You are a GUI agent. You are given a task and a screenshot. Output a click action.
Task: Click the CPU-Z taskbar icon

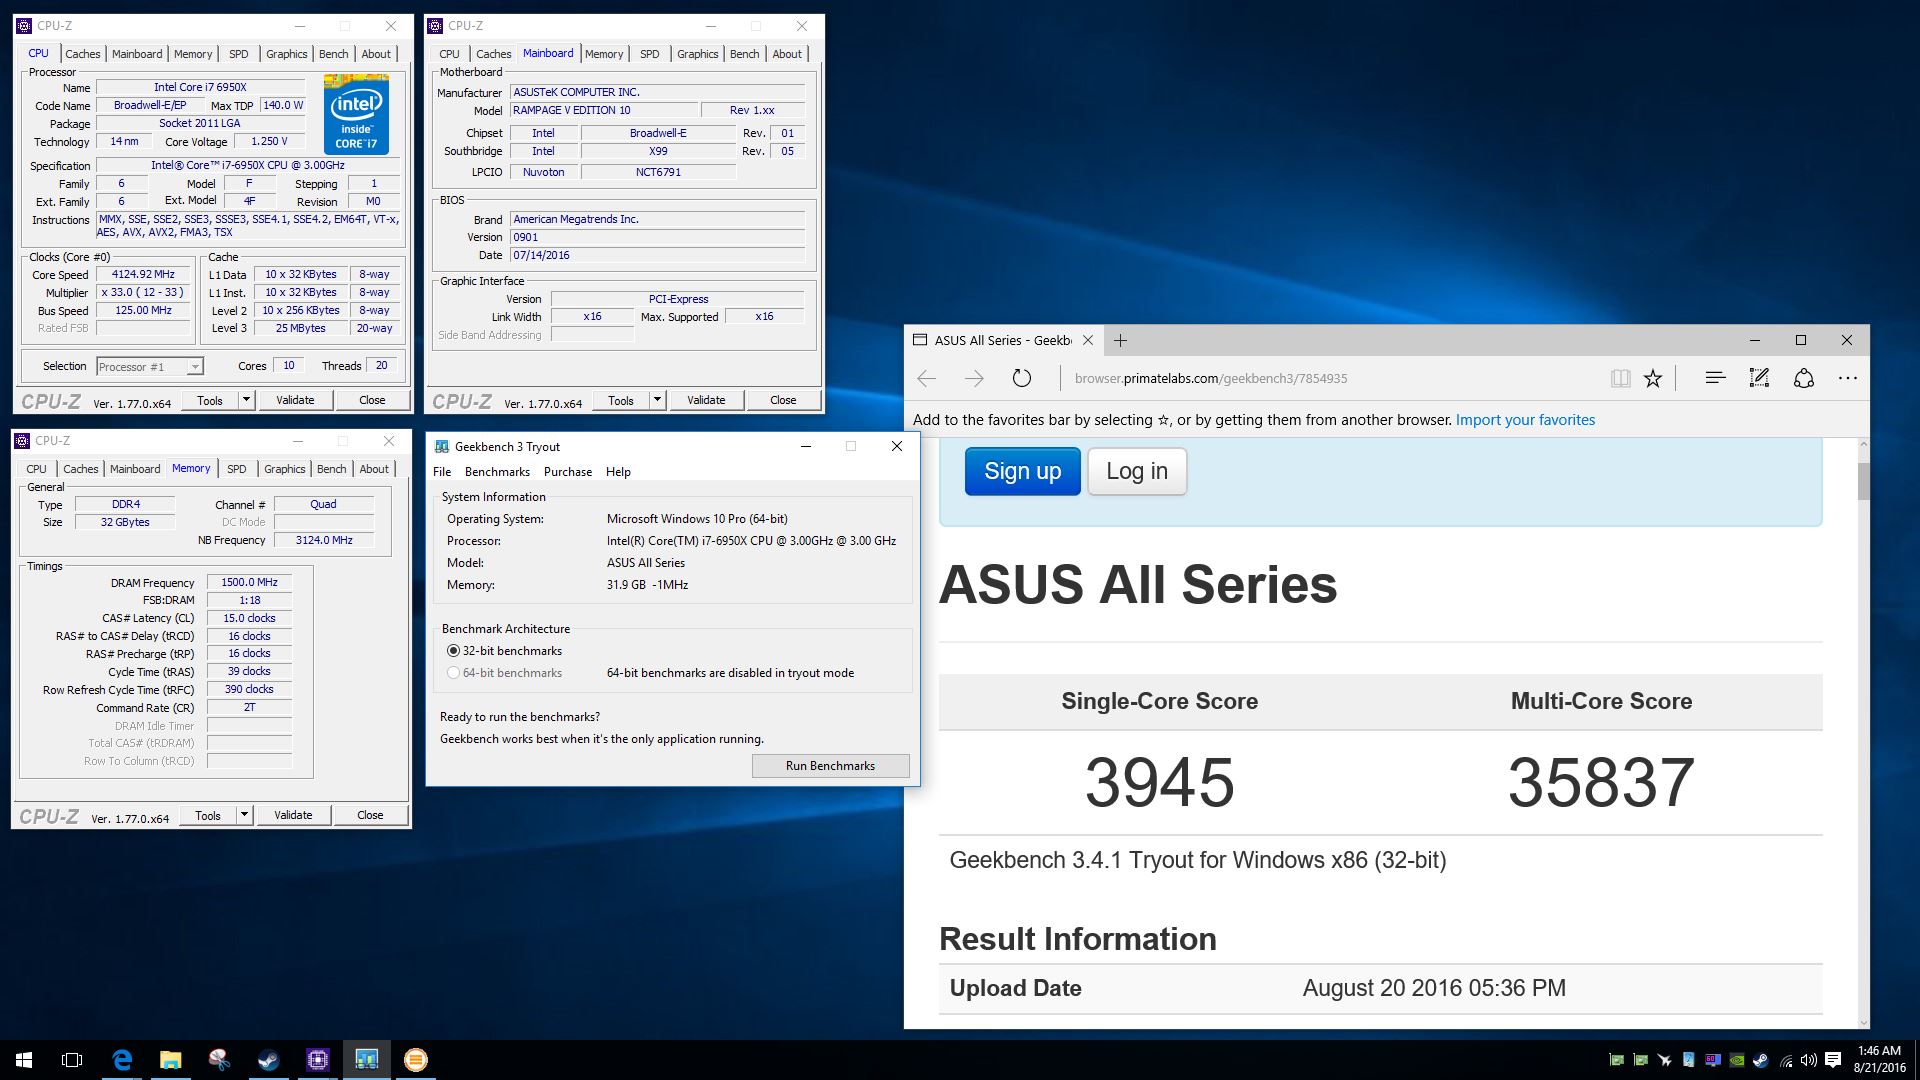[318, 1060]
